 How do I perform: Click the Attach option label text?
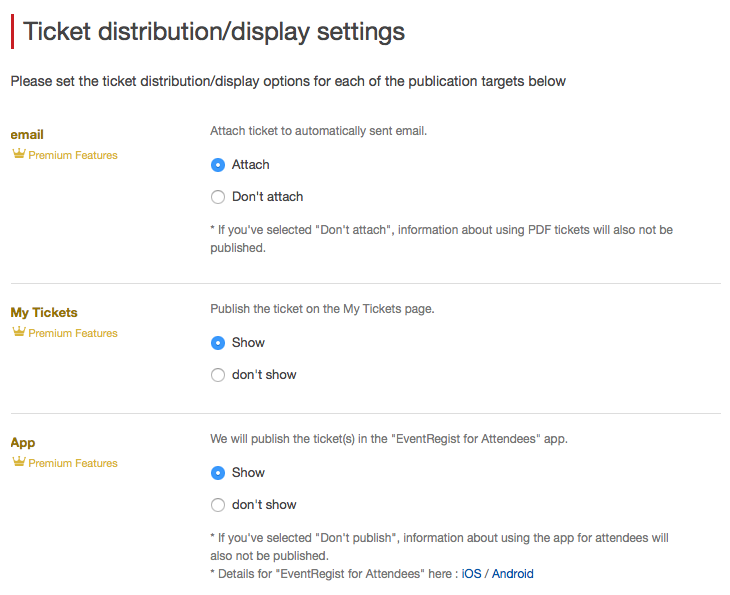[x=250, y=165]
